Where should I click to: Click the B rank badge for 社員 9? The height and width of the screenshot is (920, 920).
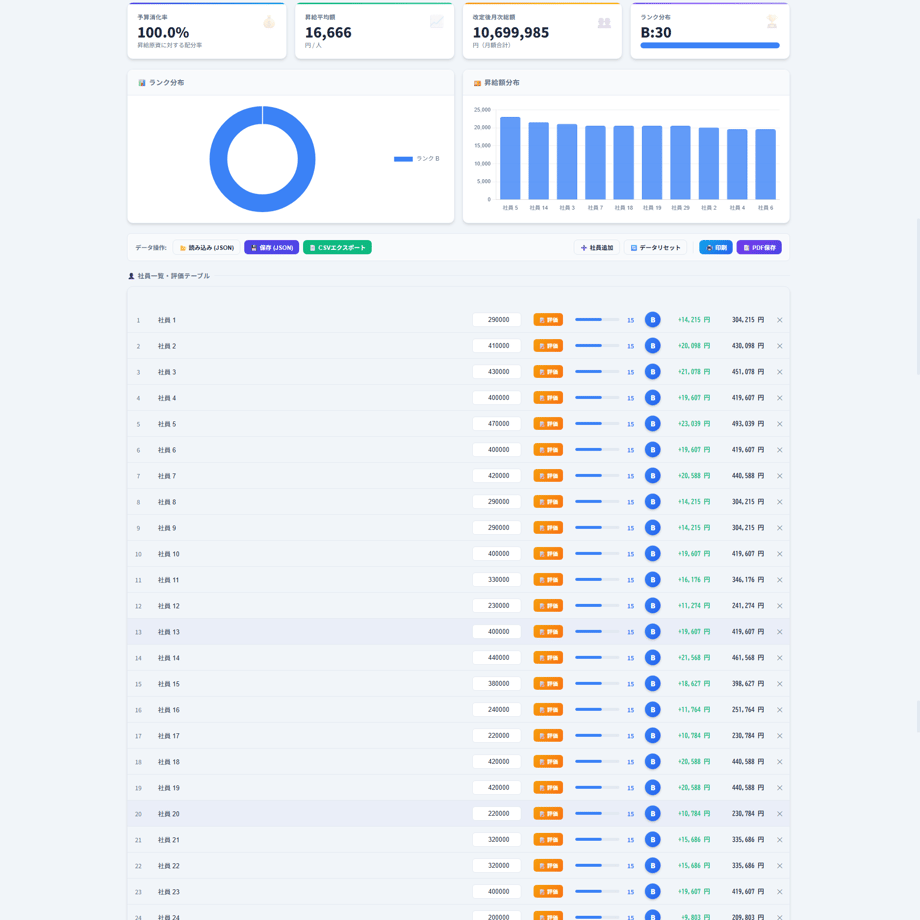pyautogui.click(x=652, y=528)
